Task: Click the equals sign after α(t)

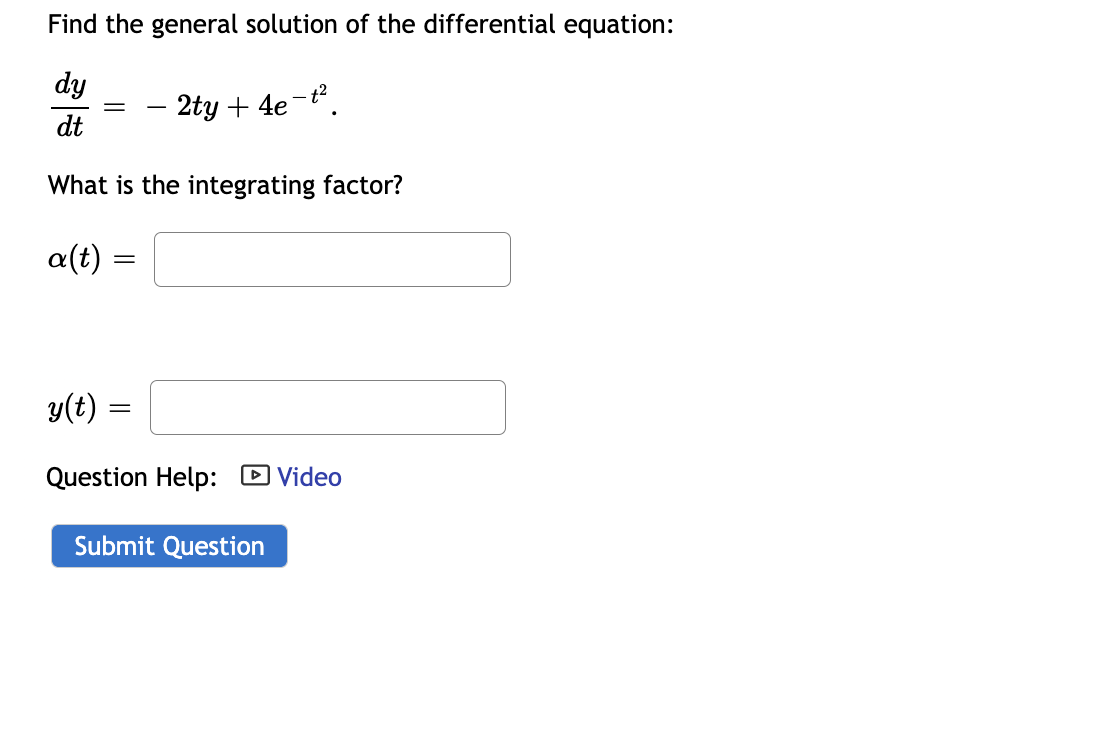Action: pos(124,260)
